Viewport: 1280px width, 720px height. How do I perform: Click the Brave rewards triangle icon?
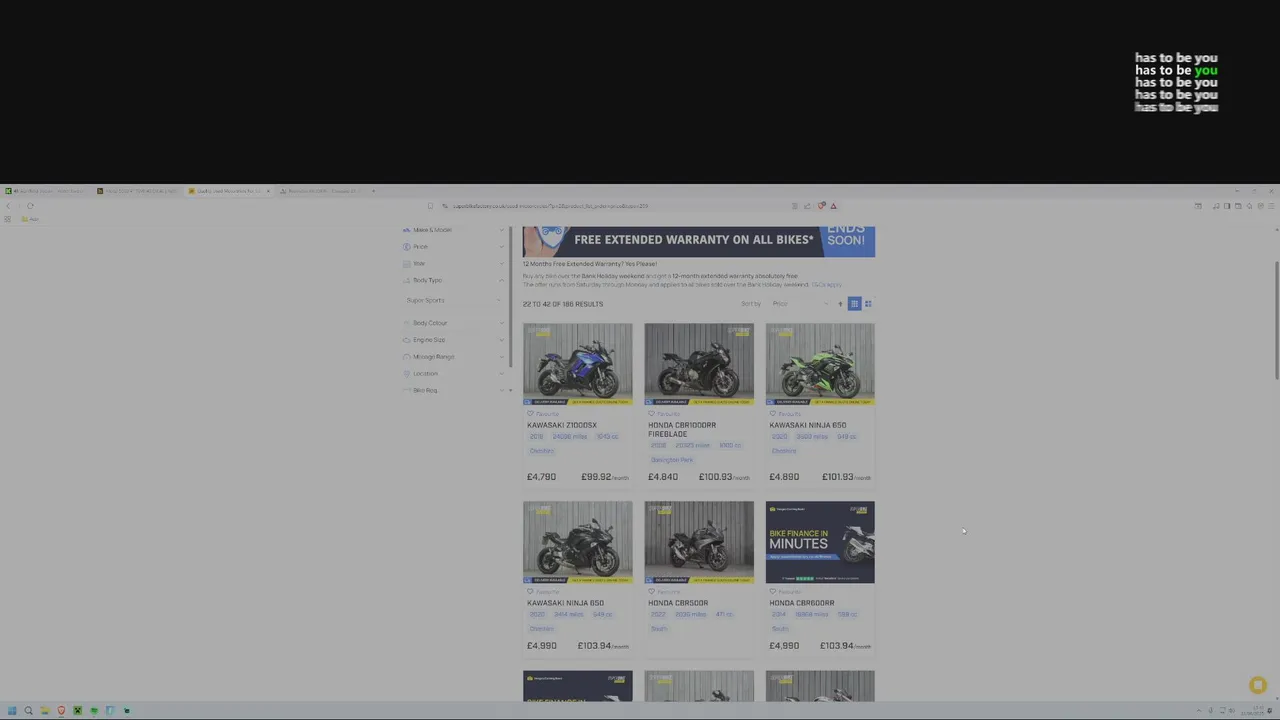click(833, 206)
